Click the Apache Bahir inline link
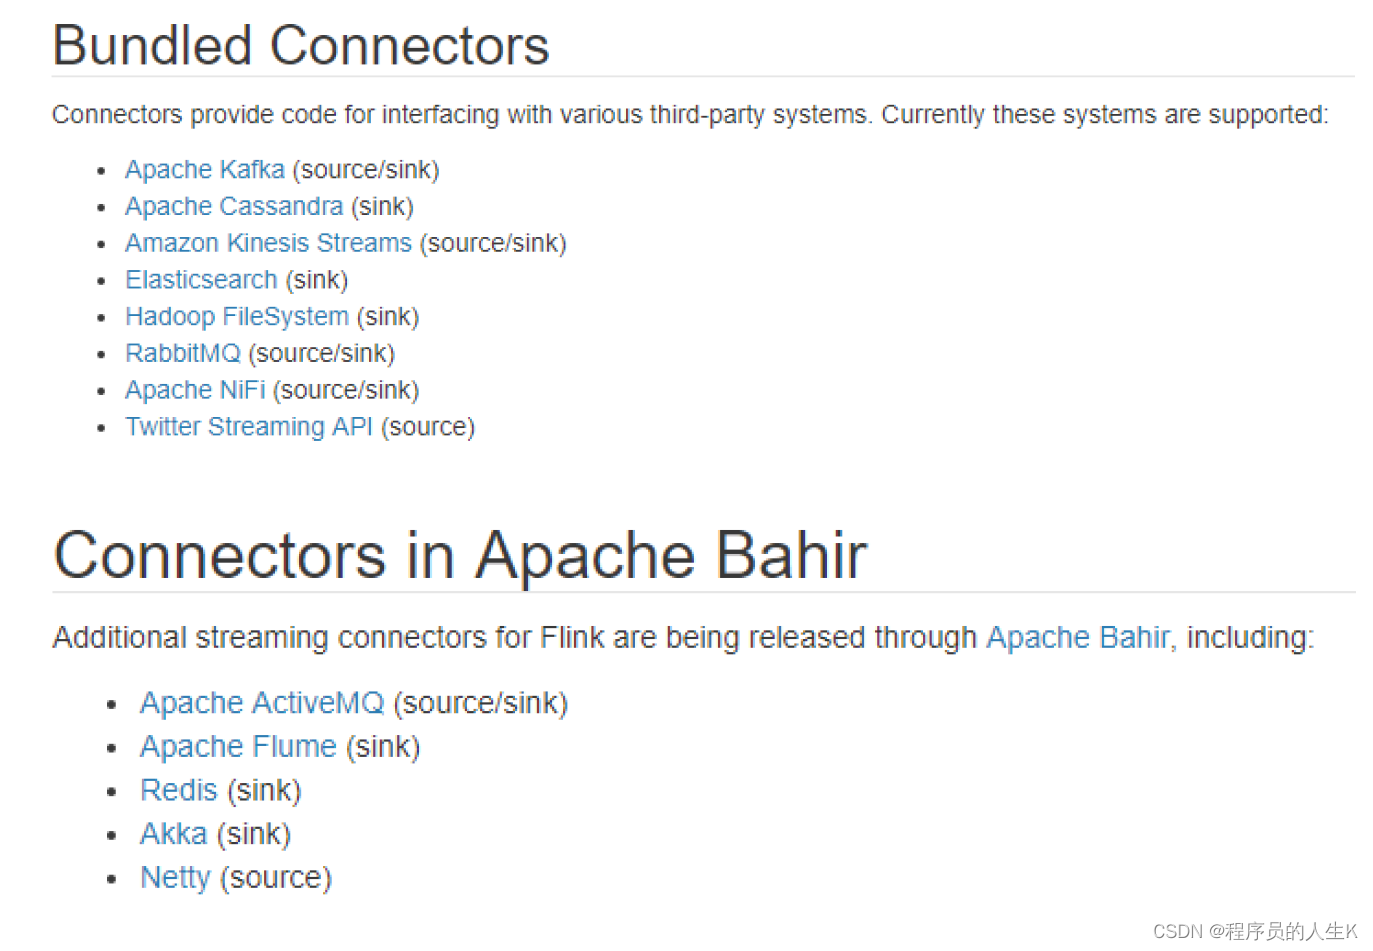1373x951 pixels. (1076, 638)
